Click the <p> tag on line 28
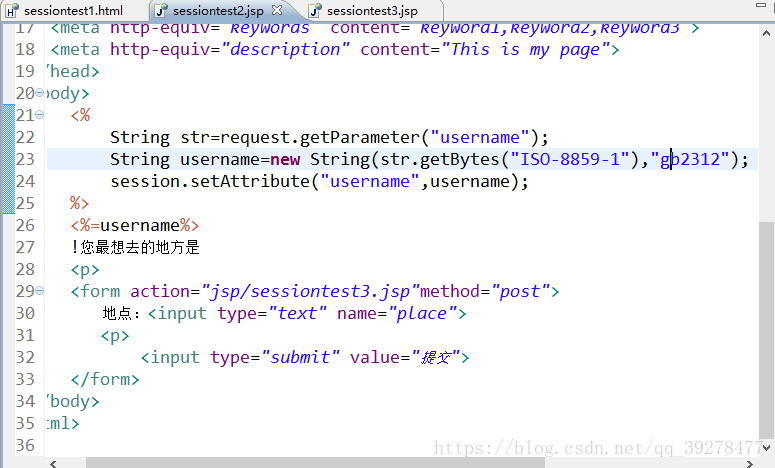Screen dimensions: 775x468 (85, 269)
